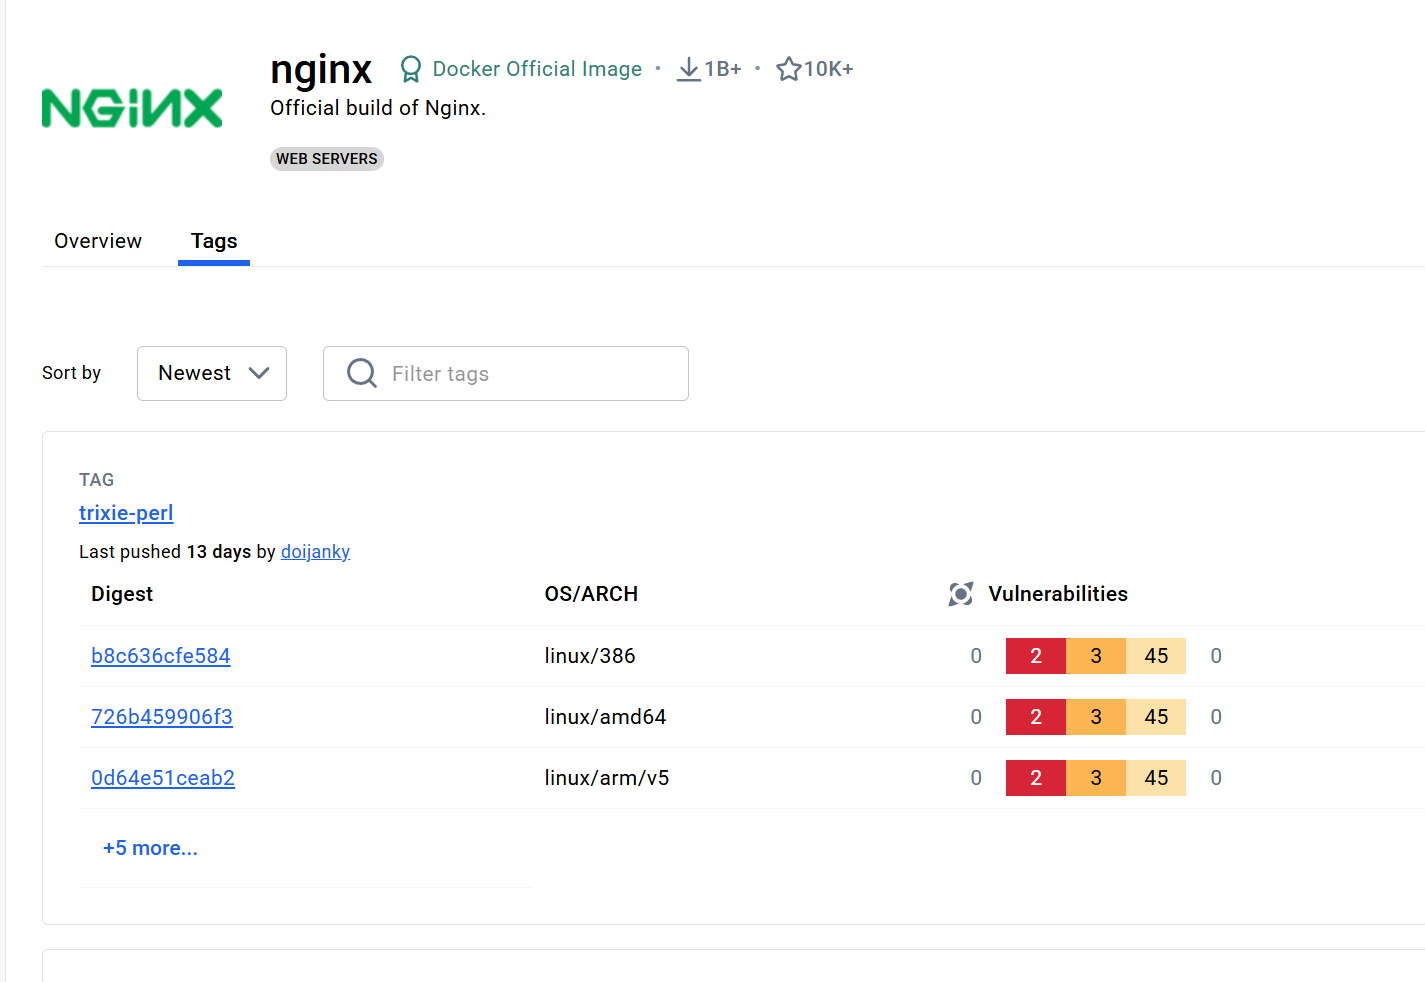Click the OS/ARCH column header
The height and width of the screenshot is (982, 1425).
(591, 594)
